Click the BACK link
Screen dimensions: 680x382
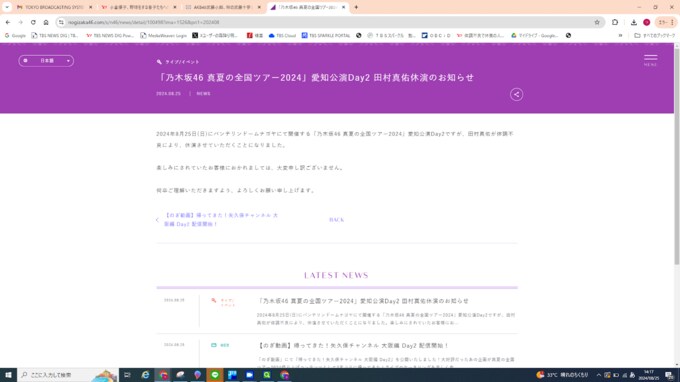pos(337,220)
